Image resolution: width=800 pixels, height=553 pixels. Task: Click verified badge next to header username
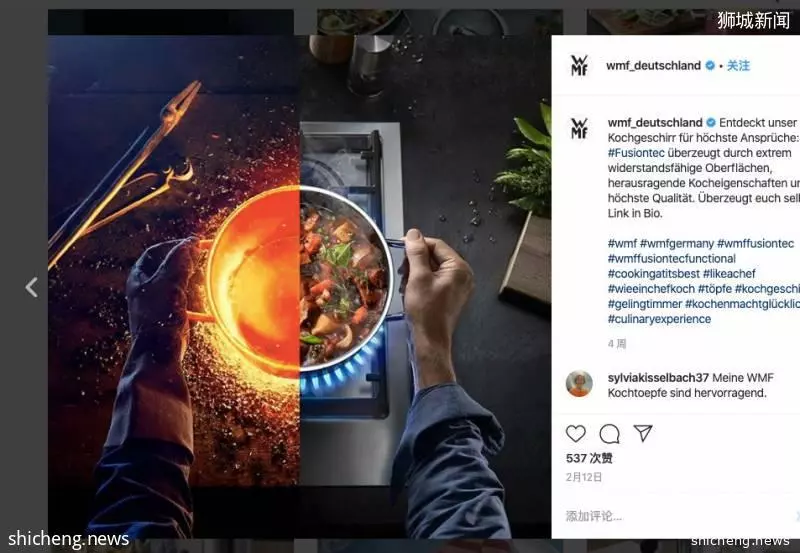click(x=710, y=65)
